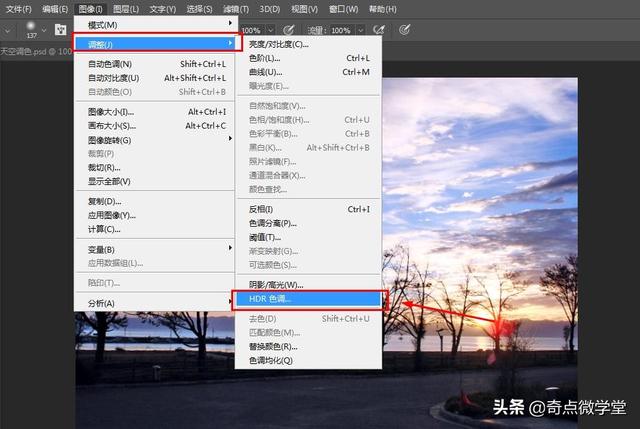Open the 视图(V) menu
The height and width of the screenshot is (429, 640).
point(304,9)
